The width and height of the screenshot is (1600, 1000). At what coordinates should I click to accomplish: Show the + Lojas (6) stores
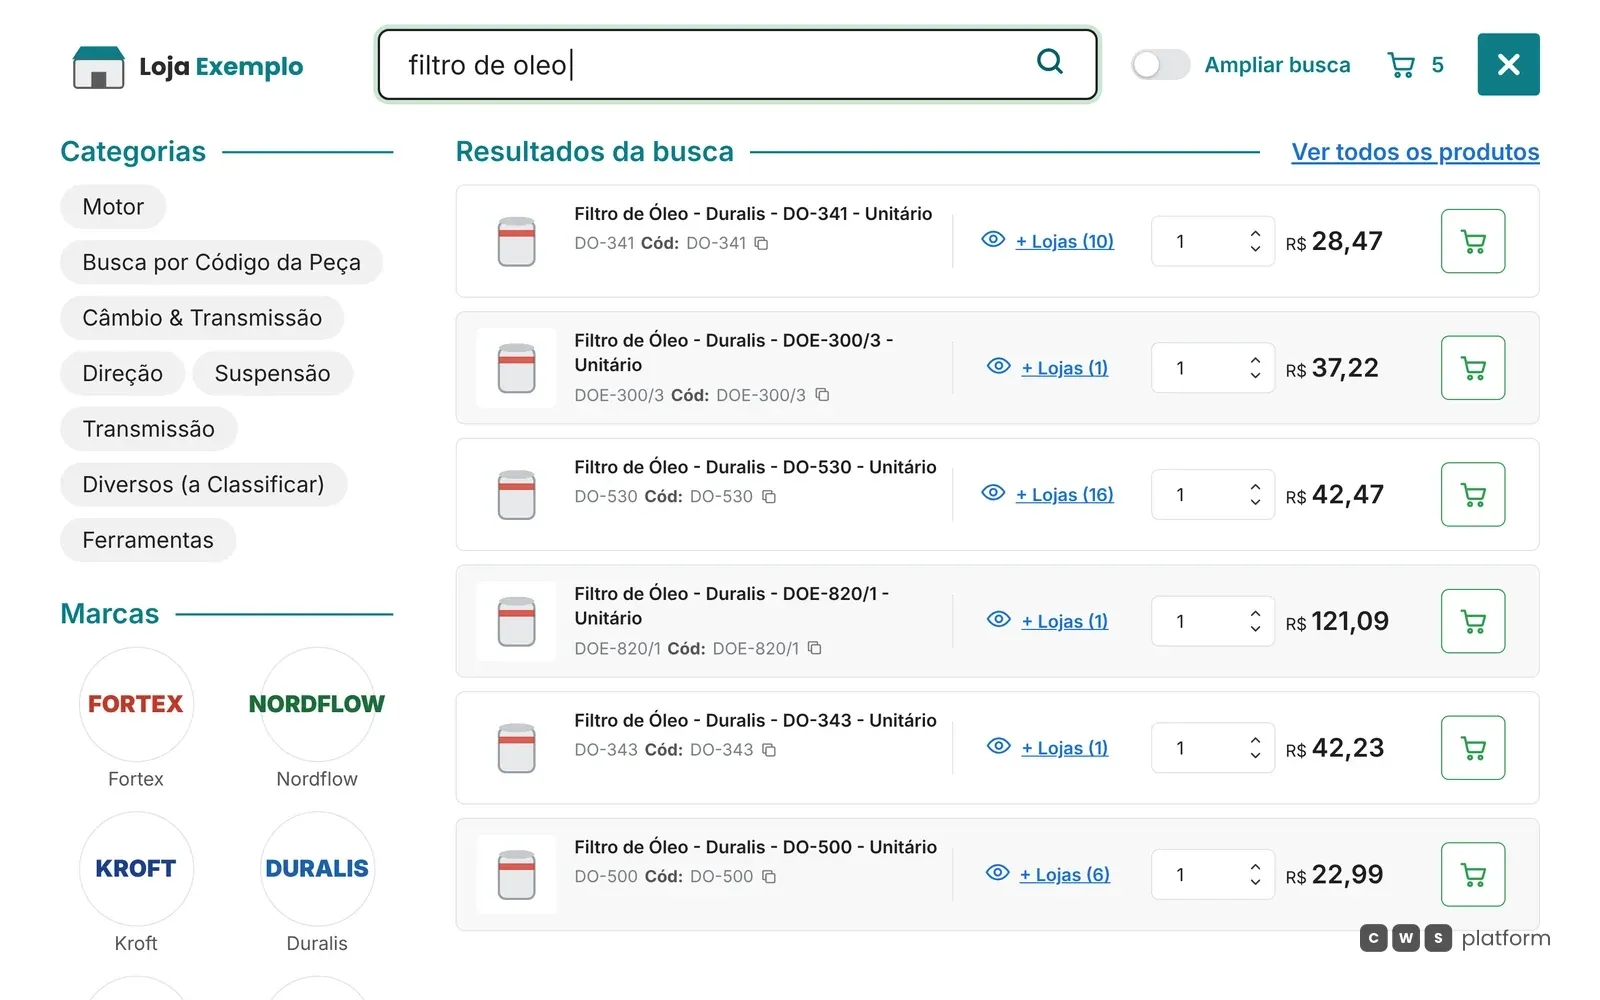pos(1065,874)
